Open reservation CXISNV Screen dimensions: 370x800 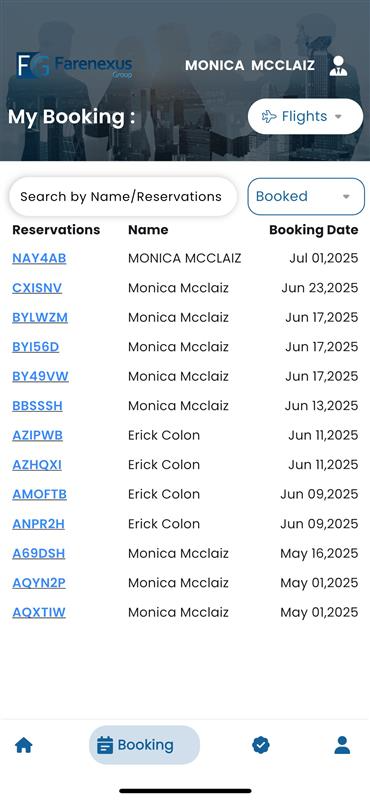click(x=37, y=288)
